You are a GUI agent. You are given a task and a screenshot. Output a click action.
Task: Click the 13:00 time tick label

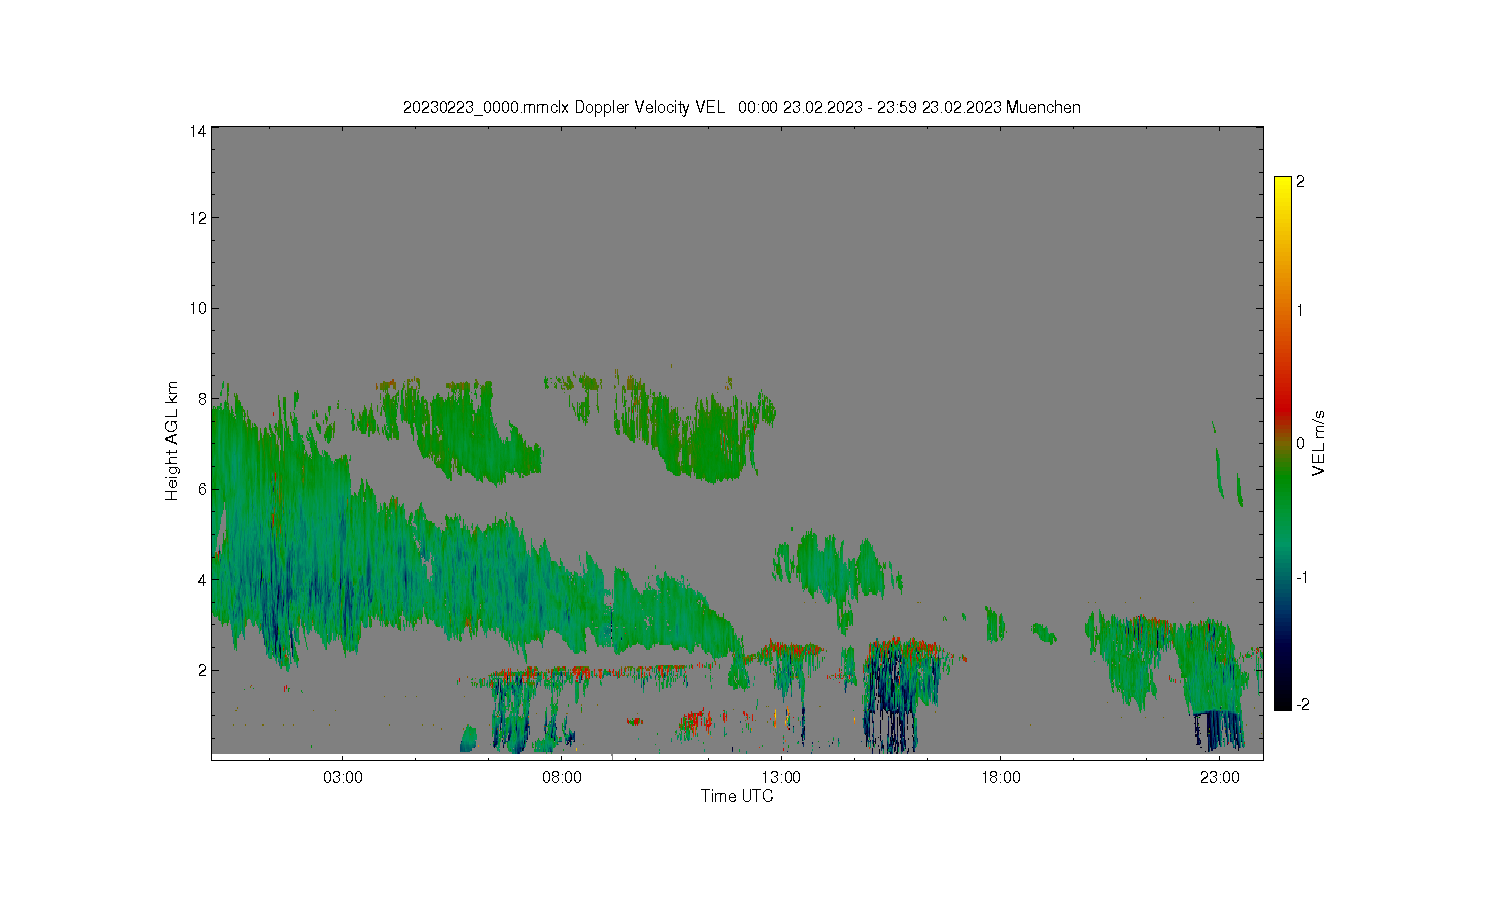pos(781,777)
